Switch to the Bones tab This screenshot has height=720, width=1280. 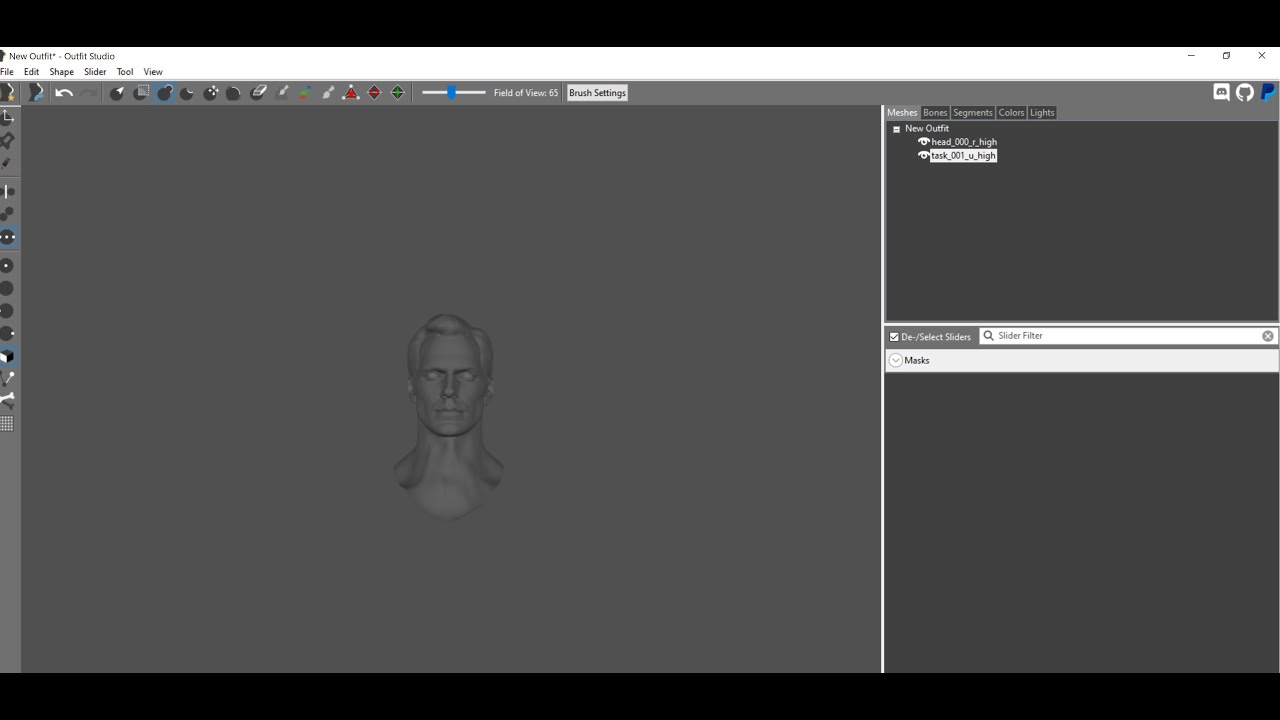(935, 113)
